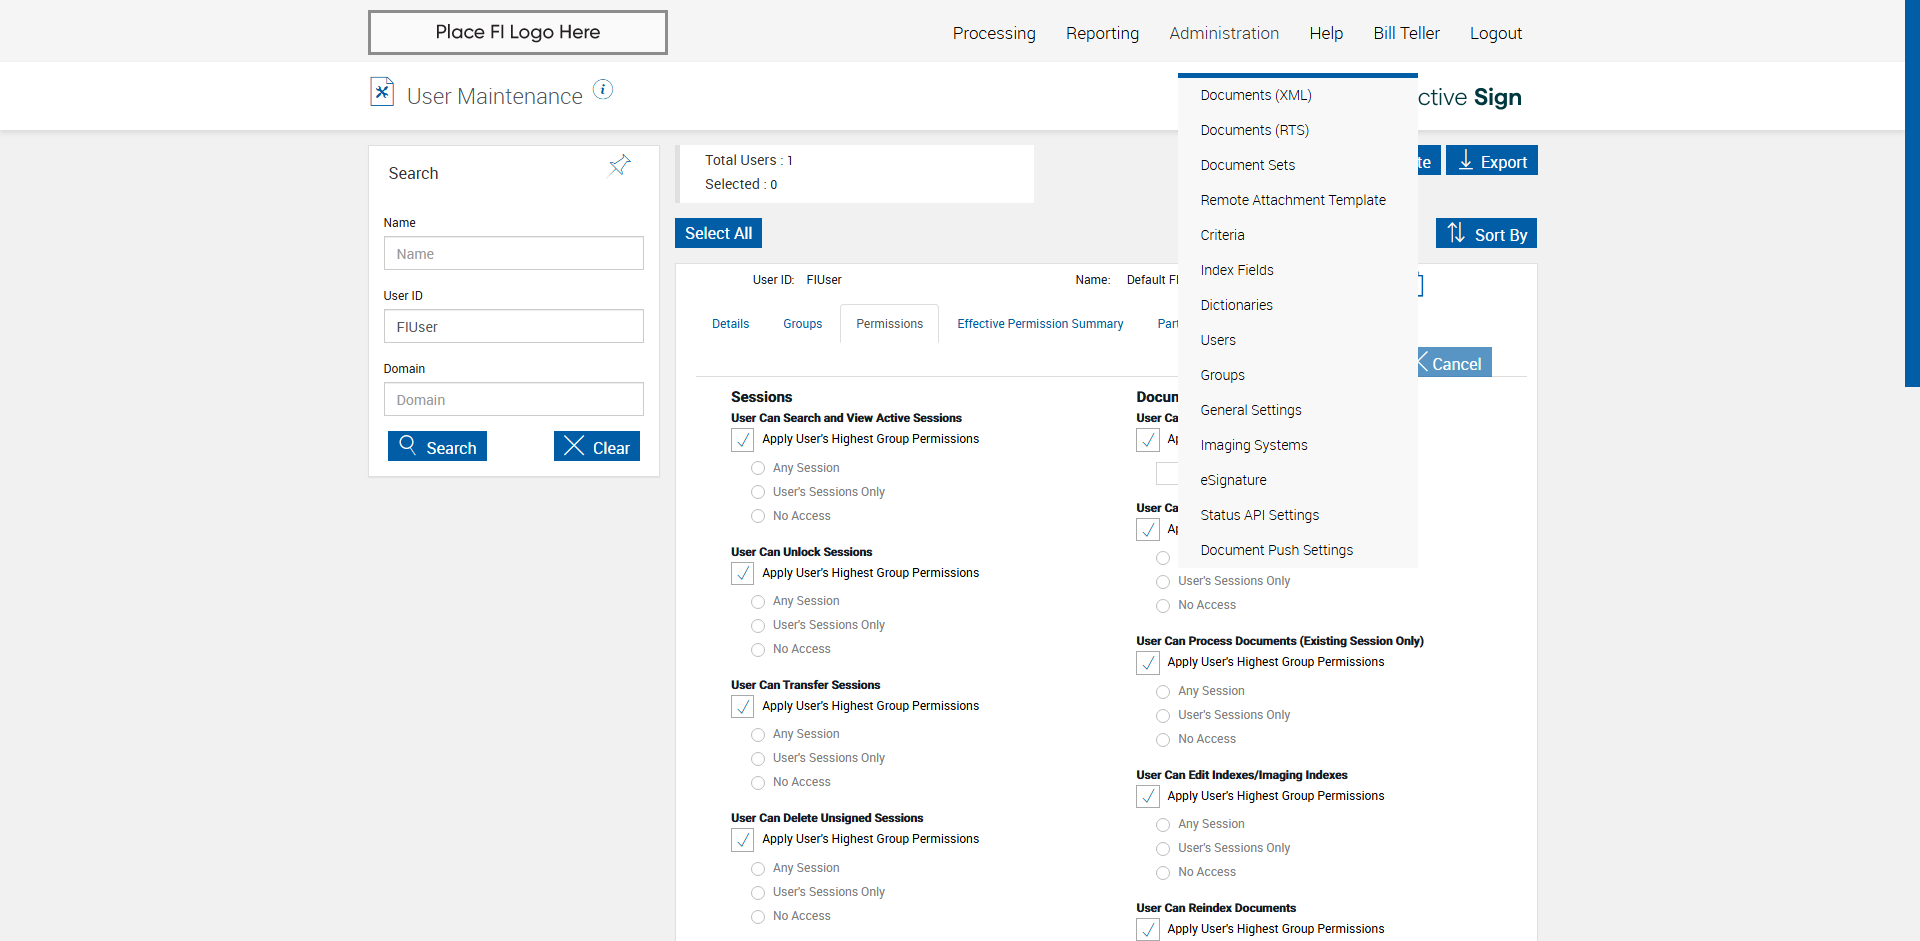Click the Select All button
The width and height of the screenshot is (1920, 941).
718,233
